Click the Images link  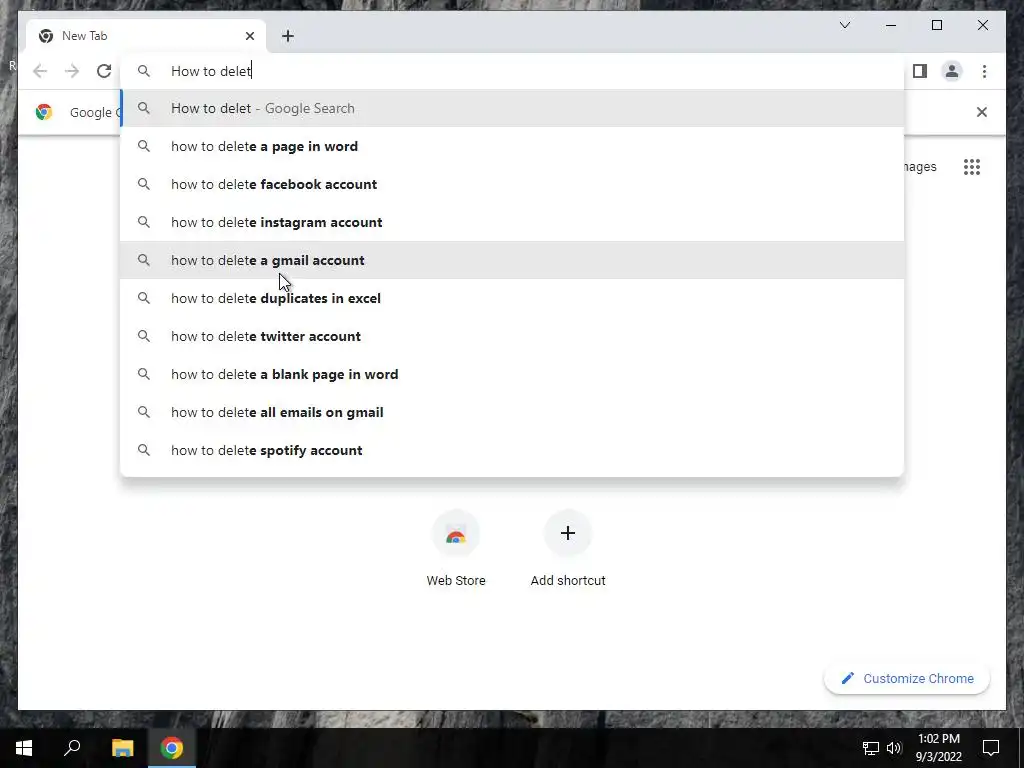pyautogui.click(x=920, y=167)
